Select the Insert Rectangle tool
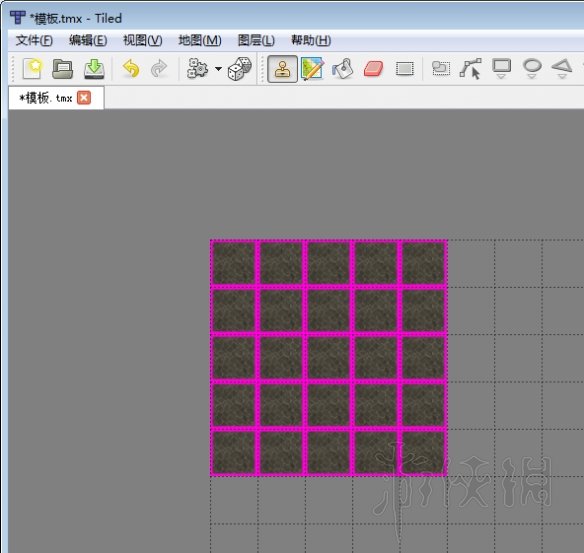The width and height of the screenshot is (584, 553). point(502,69)
